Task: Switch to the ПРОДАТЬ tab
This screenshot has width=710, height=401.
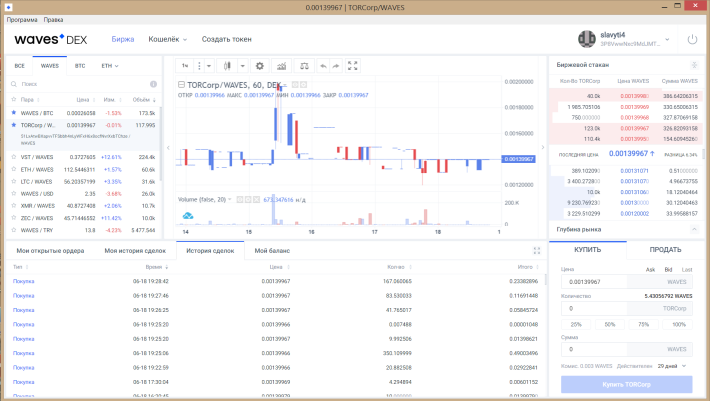Action: coord(665,249)
